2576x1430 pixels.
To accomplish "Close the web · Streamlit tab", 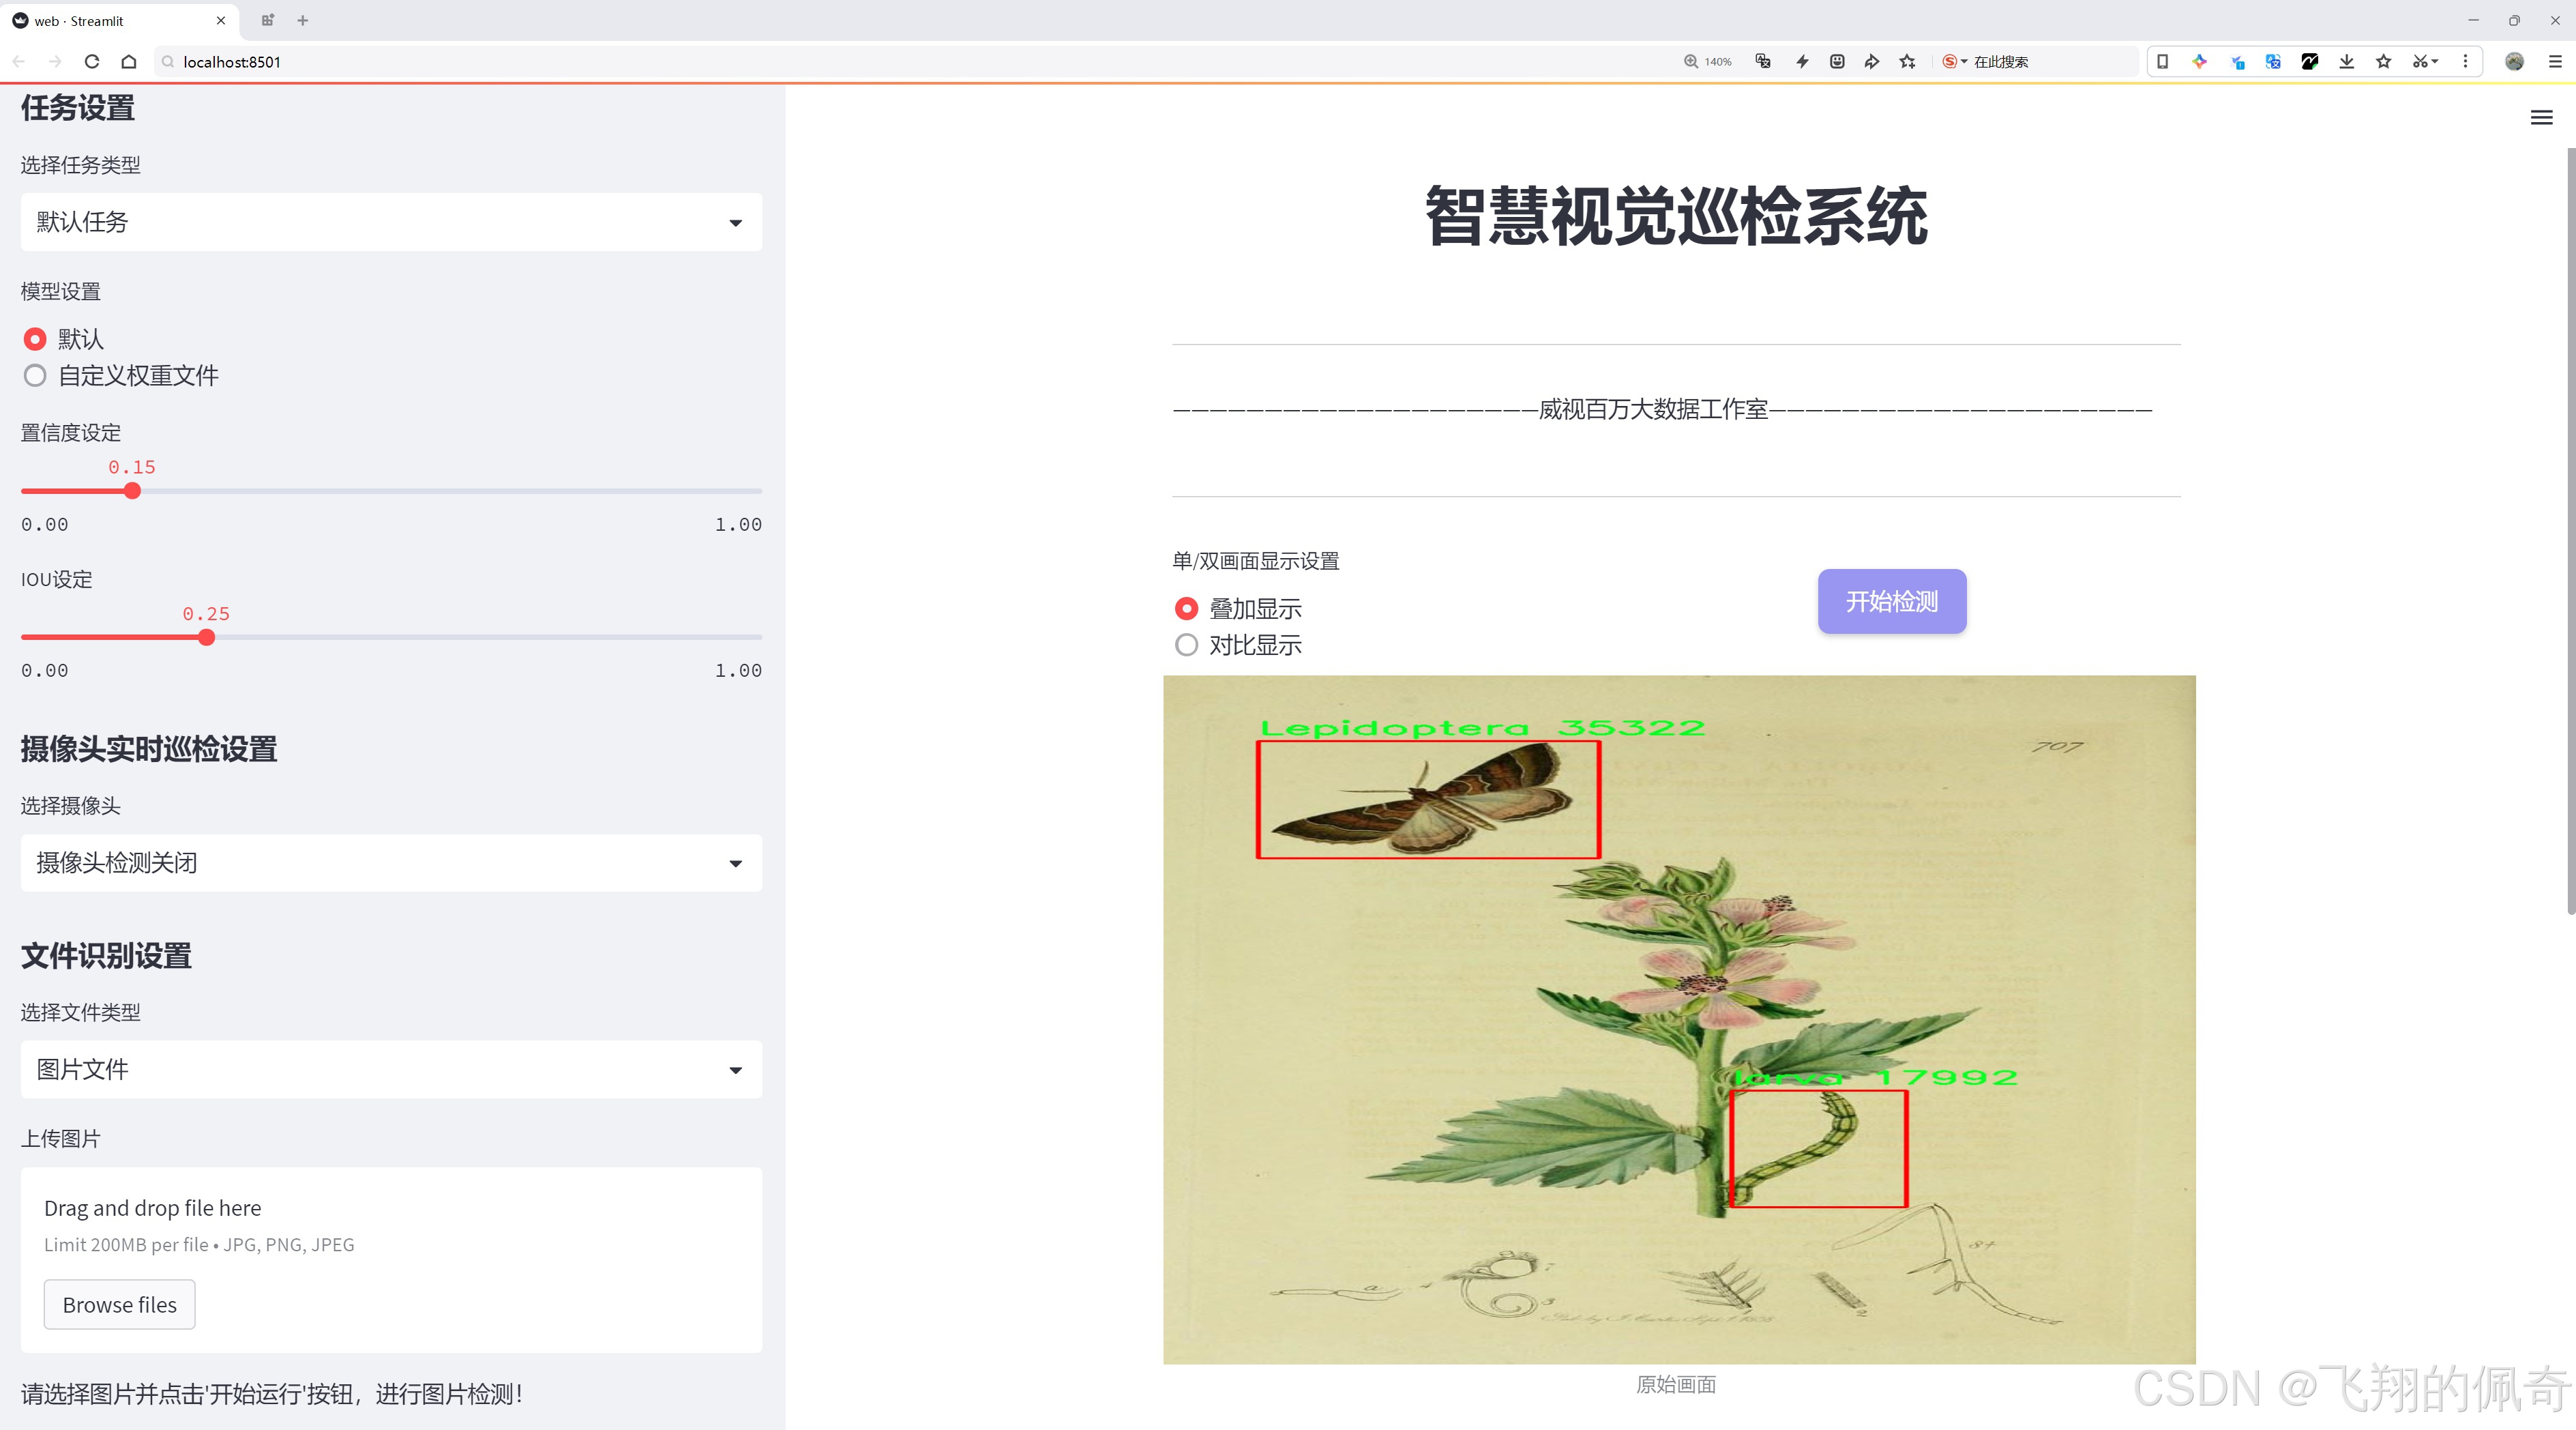I will point(221,21).
